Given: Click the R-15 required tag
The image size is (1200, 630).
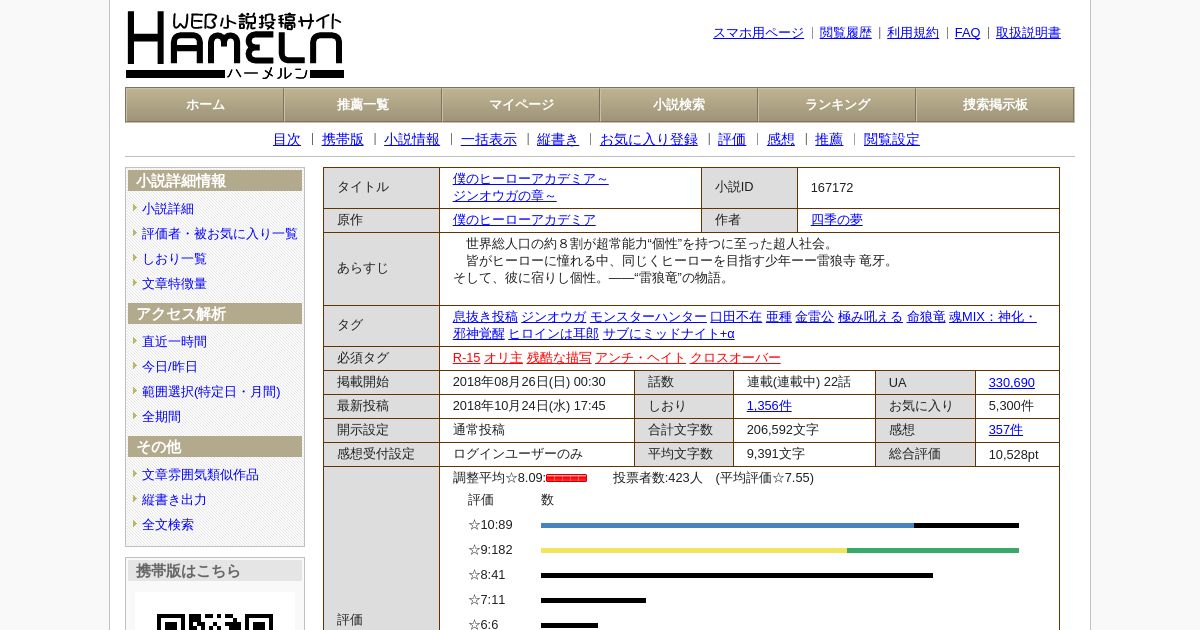Looking at the screenshot, I should pos(466,358).
